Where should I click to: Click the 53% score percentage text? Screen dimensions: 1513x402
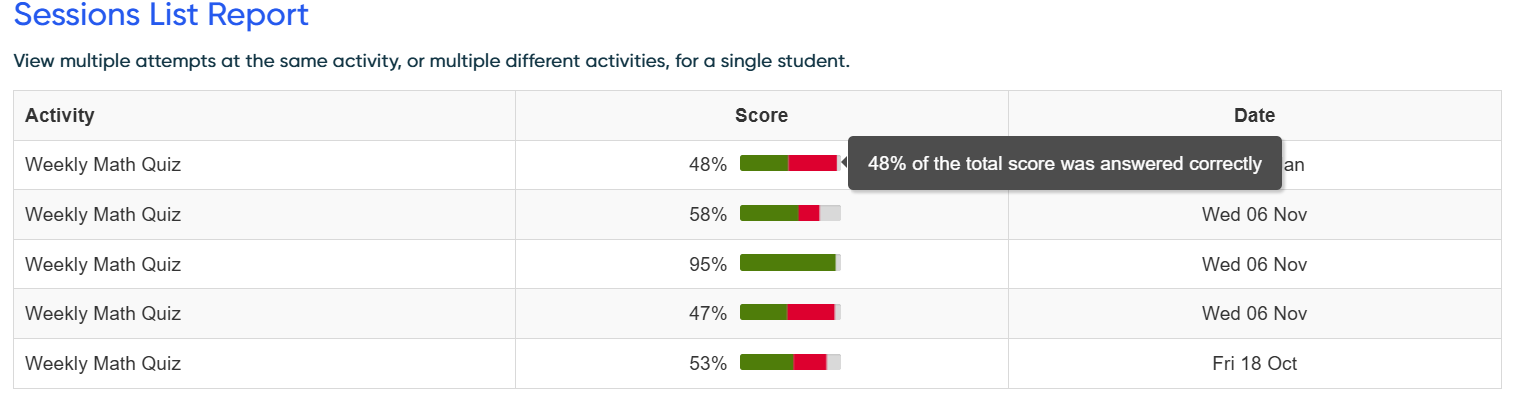(x=708, y=363)
